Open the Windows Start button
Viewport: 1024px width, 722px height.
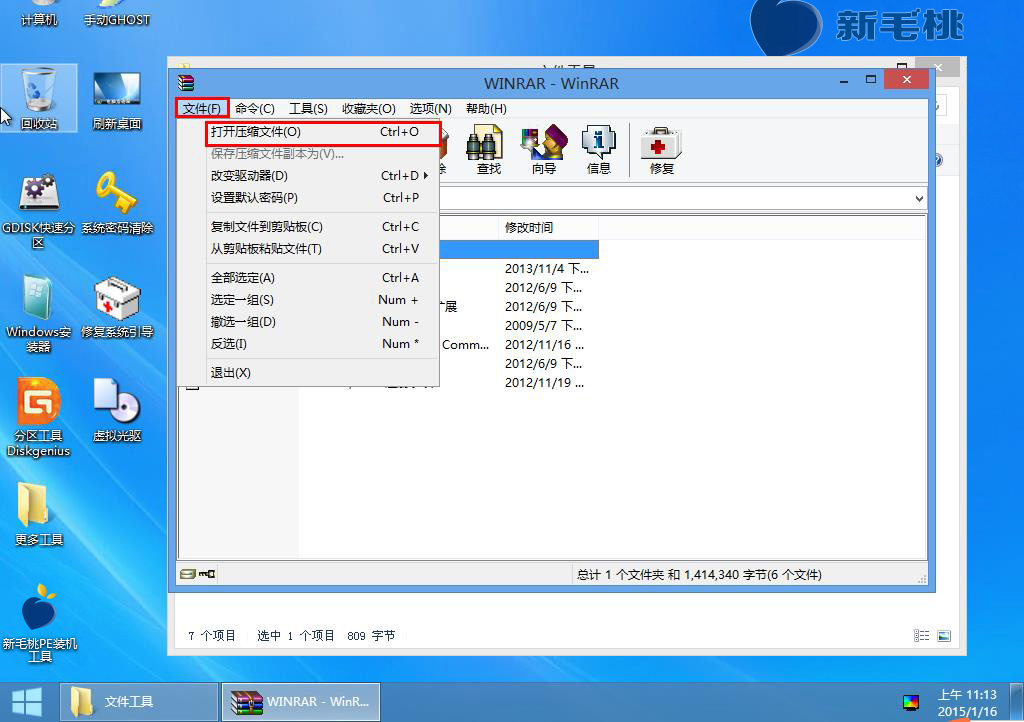click(x=27, y=702)
